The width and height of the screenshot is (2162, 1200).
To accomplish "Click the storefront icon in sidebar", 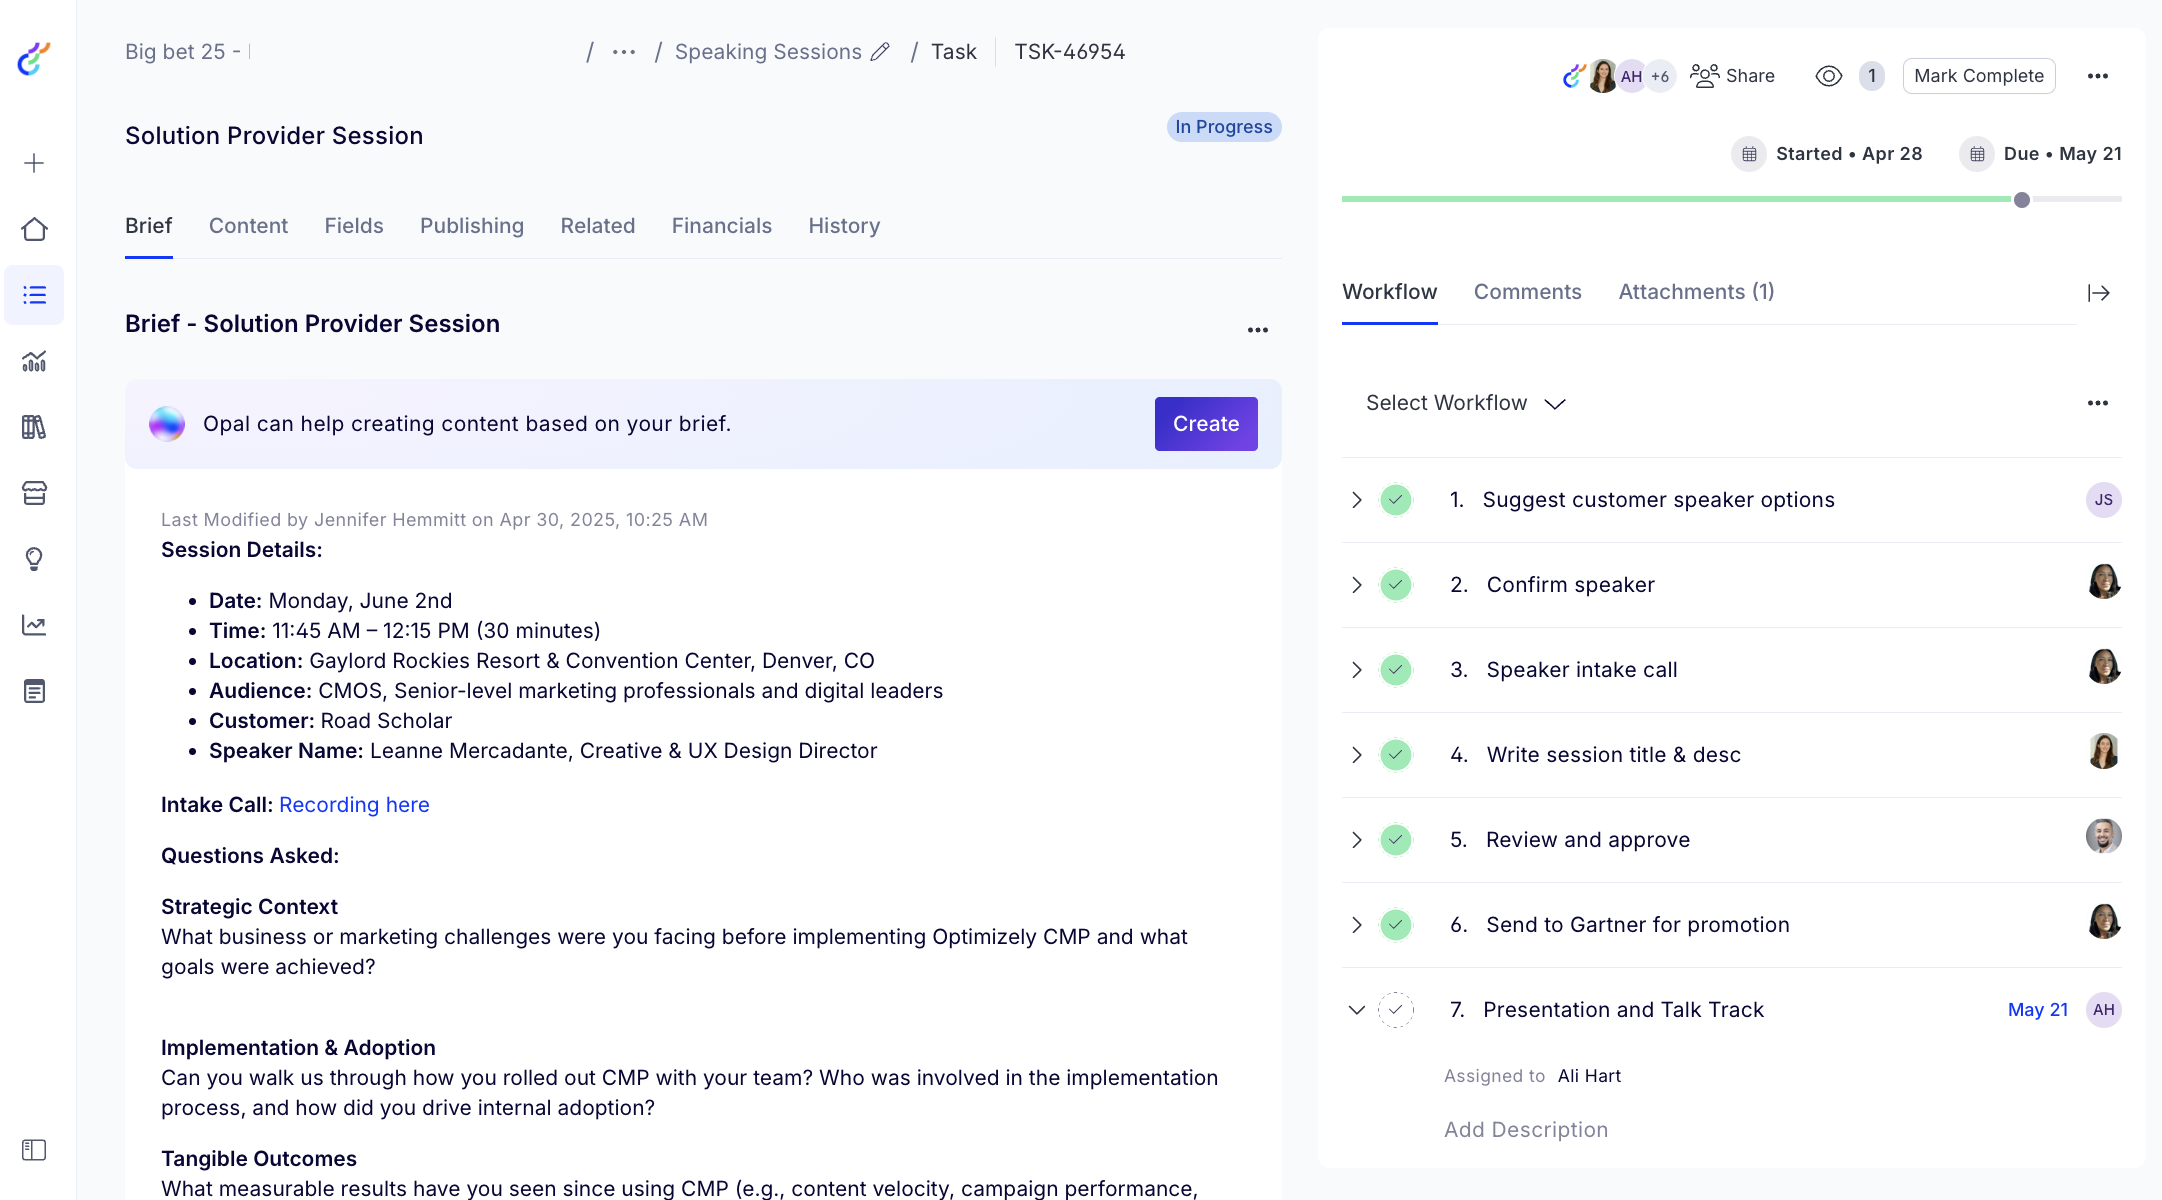I will point(34,493).
